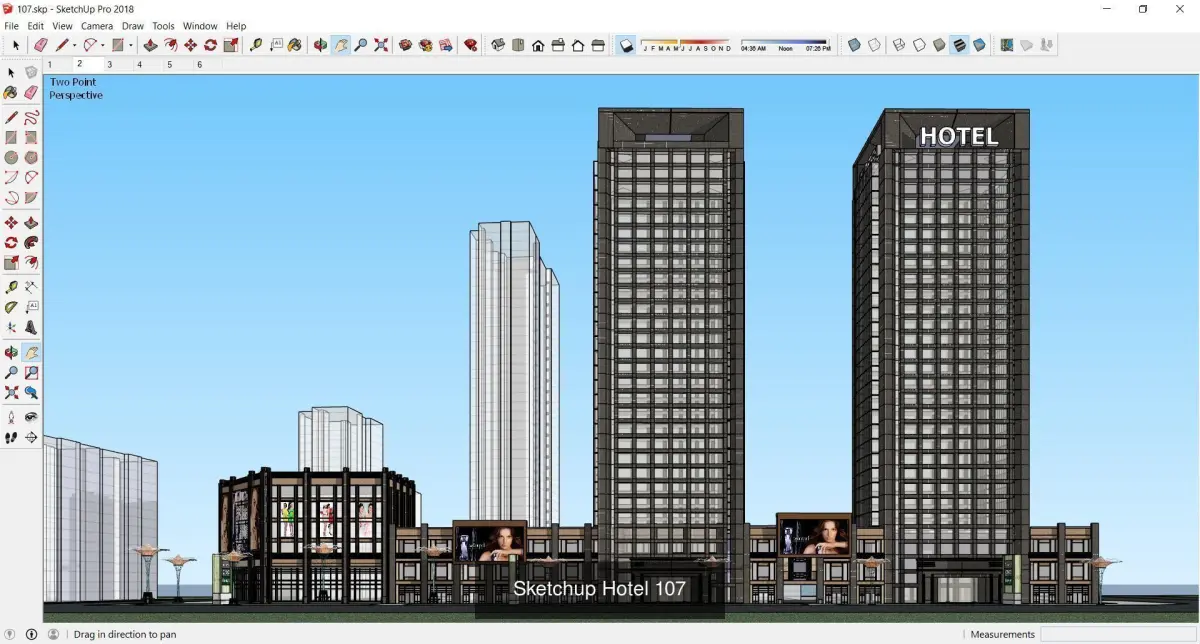Click the Previous view tool
1200x644 pixels.
31,392
